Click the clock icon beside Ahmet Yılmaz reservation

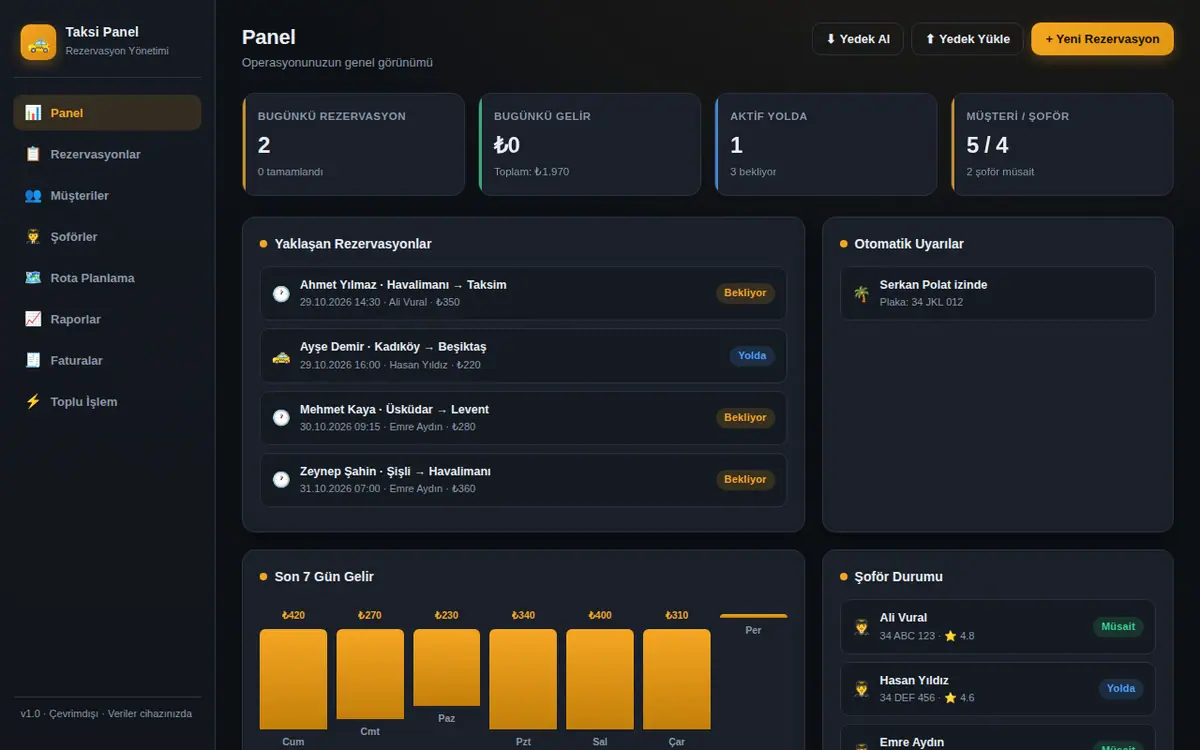281,294
